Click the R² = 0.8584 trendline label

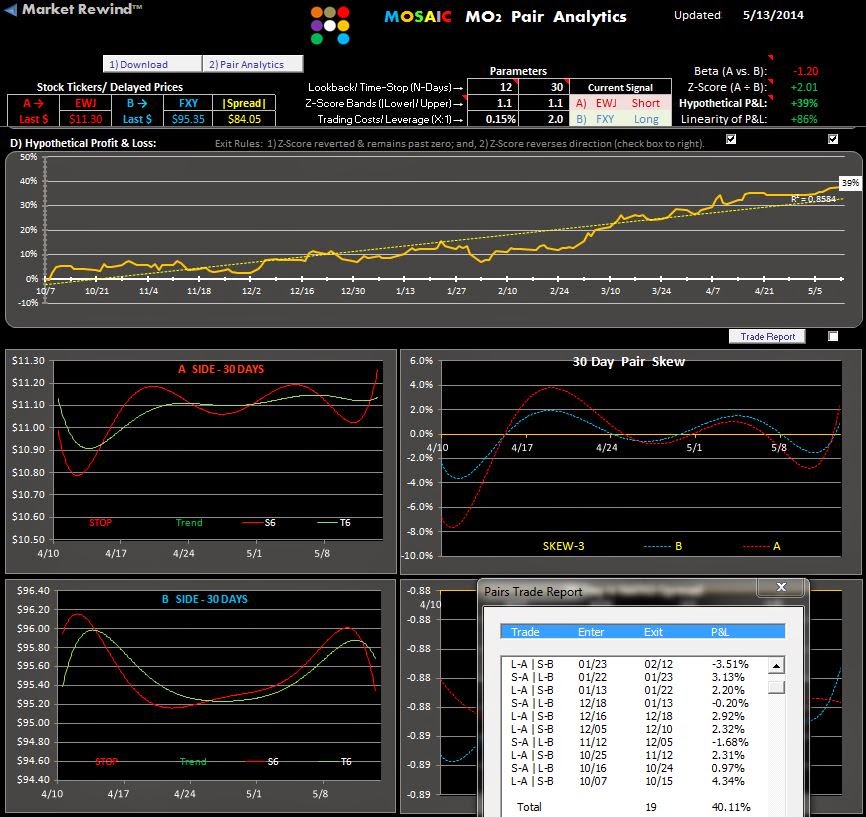pos(813,199)
